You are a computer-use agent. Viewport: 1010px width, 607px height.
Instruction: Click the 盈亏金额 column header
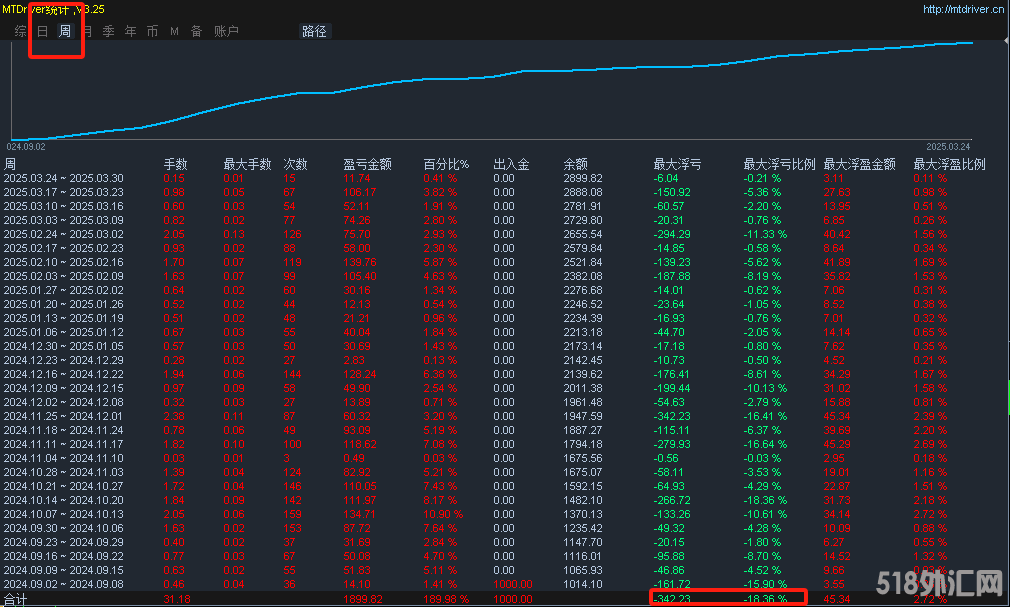pos(367,164)
